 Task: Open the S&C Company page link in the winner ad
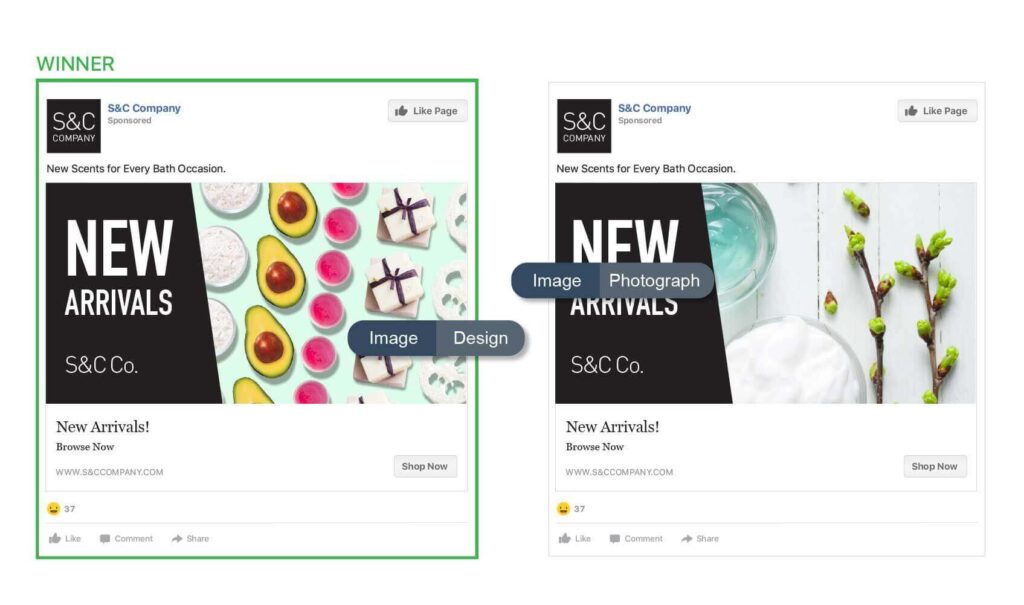point(144,108)
